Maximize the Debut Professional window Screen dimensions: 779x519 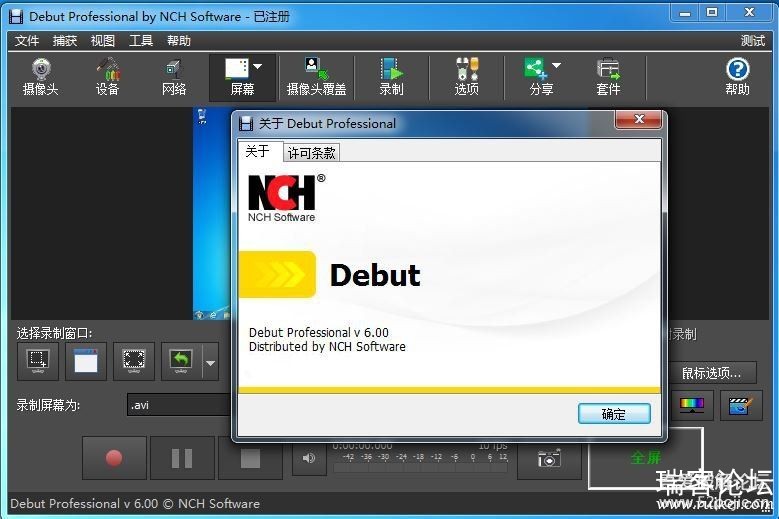(x=712, y=12)
